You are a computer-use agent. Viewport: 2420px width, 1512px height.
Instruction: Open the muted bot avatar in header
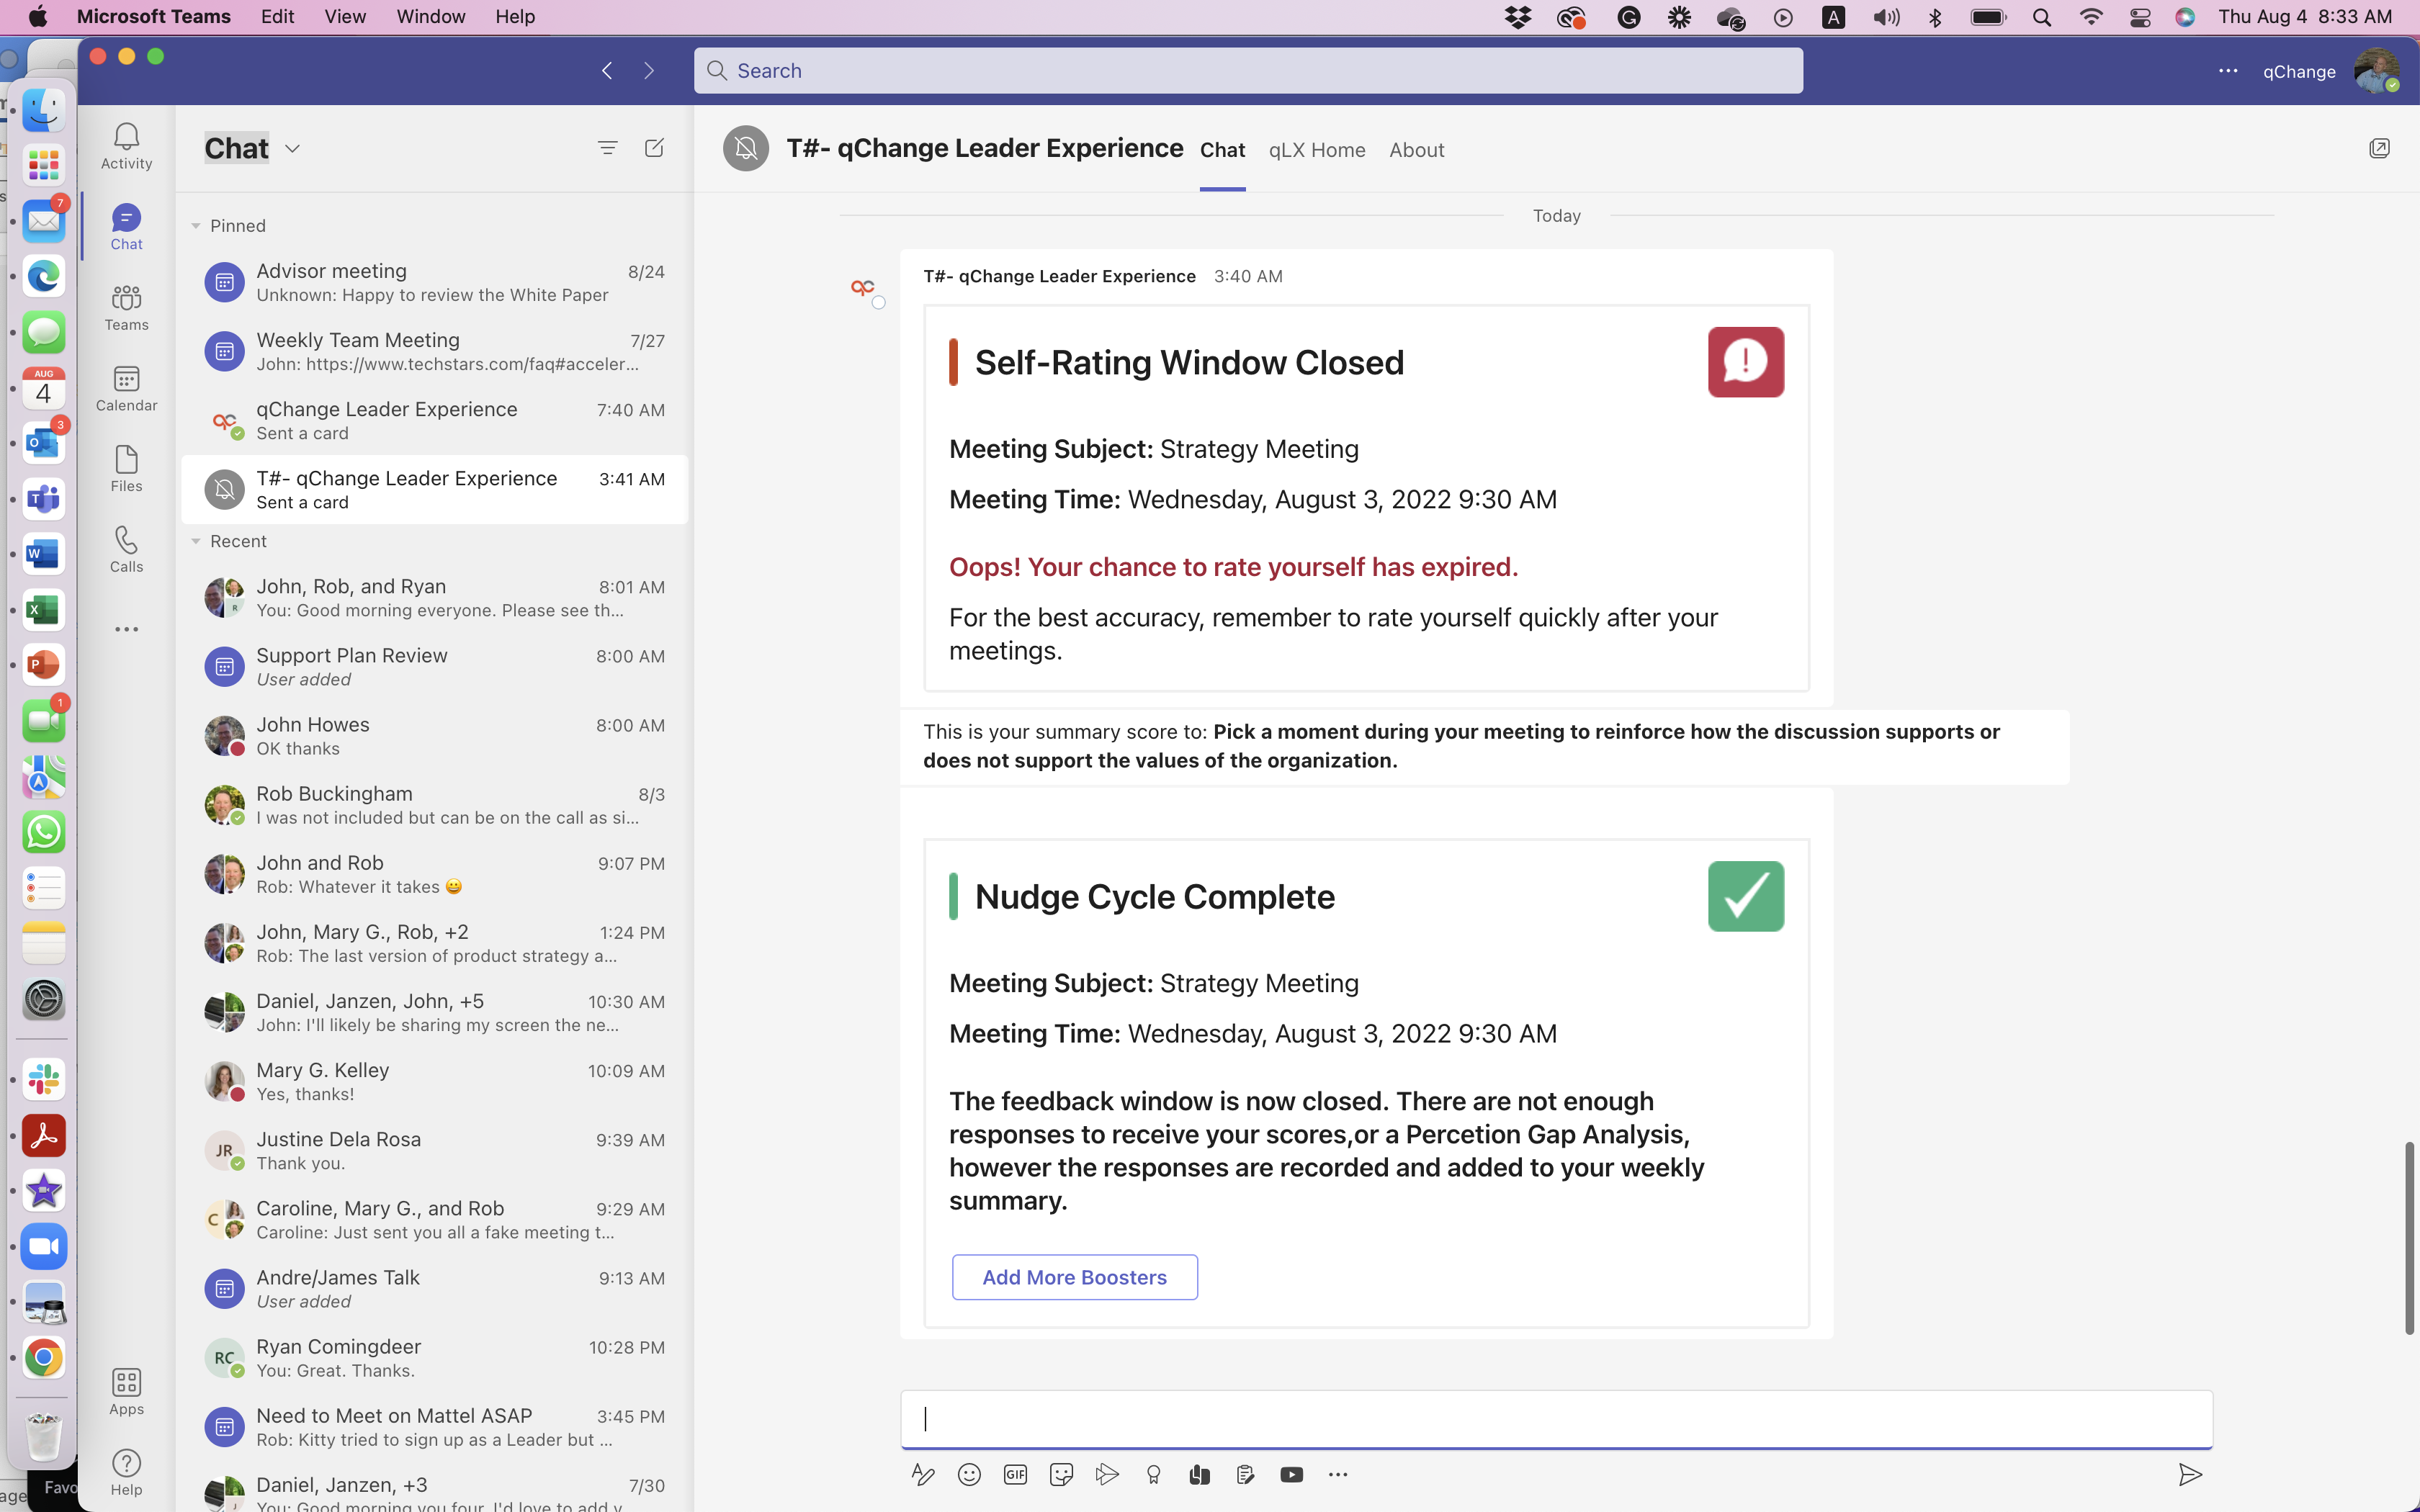tap(745, 149)
